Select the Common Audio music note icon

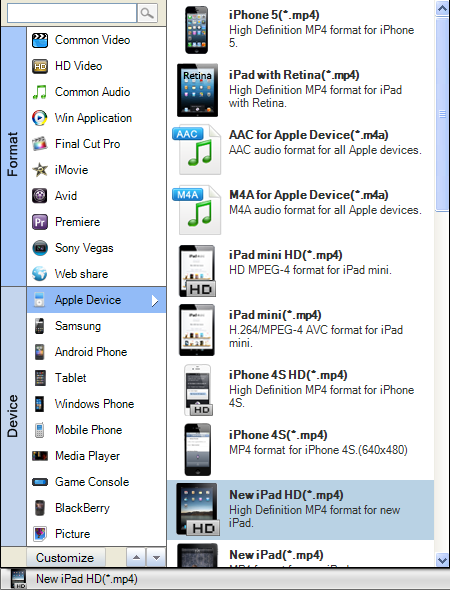[x=40, y=92]
